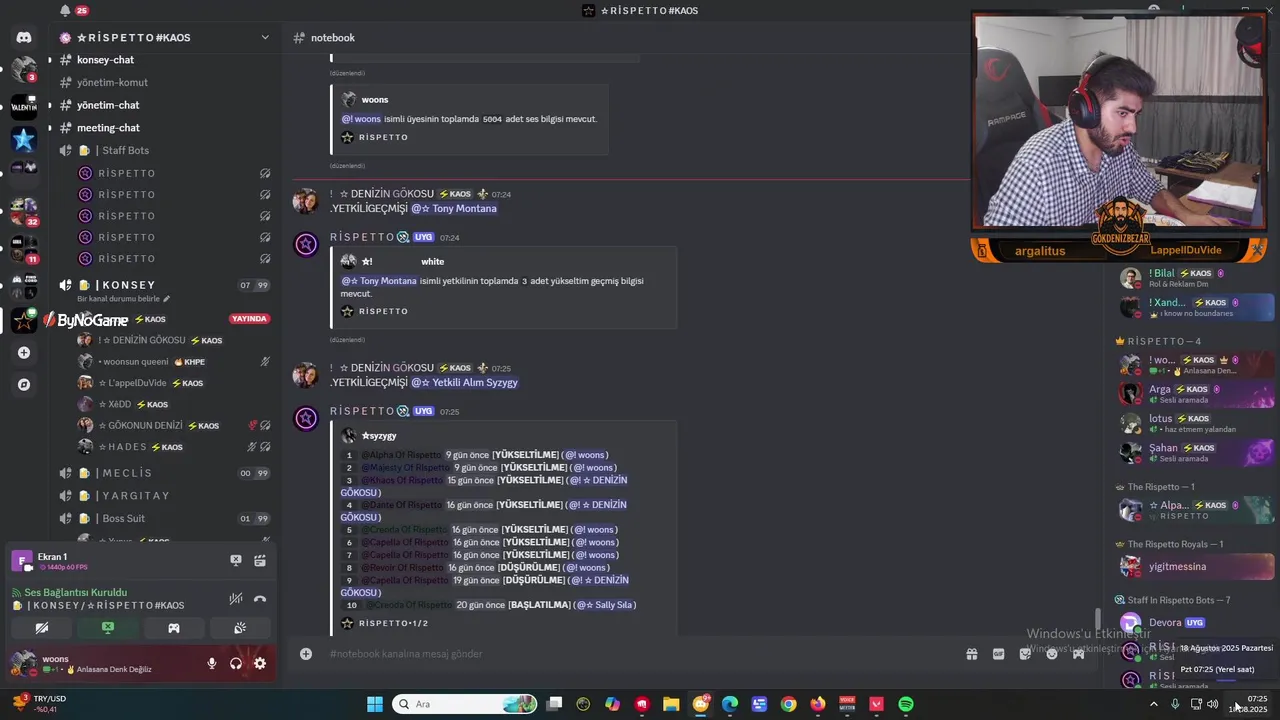
Task: Show hidden system tray icons chevron
Action: coord(1153,704)
